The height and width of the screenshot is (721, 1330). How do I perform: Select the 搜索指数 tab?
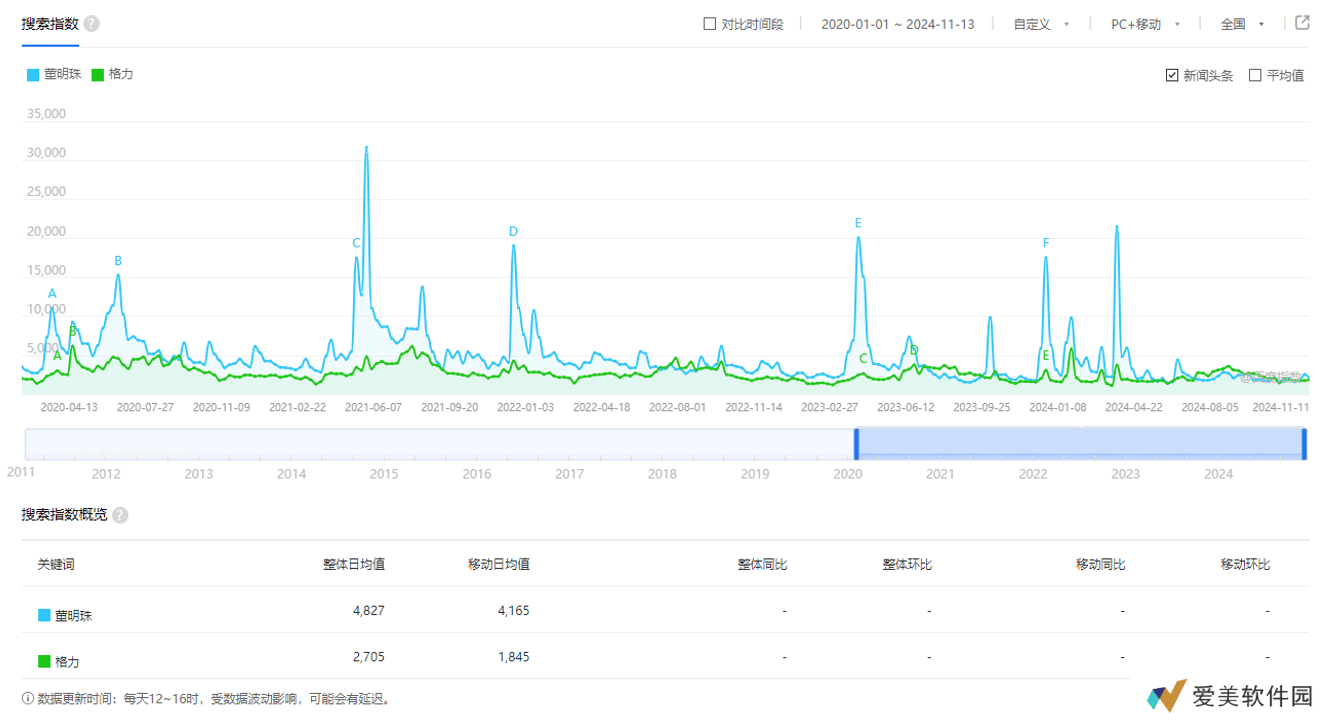50,24
